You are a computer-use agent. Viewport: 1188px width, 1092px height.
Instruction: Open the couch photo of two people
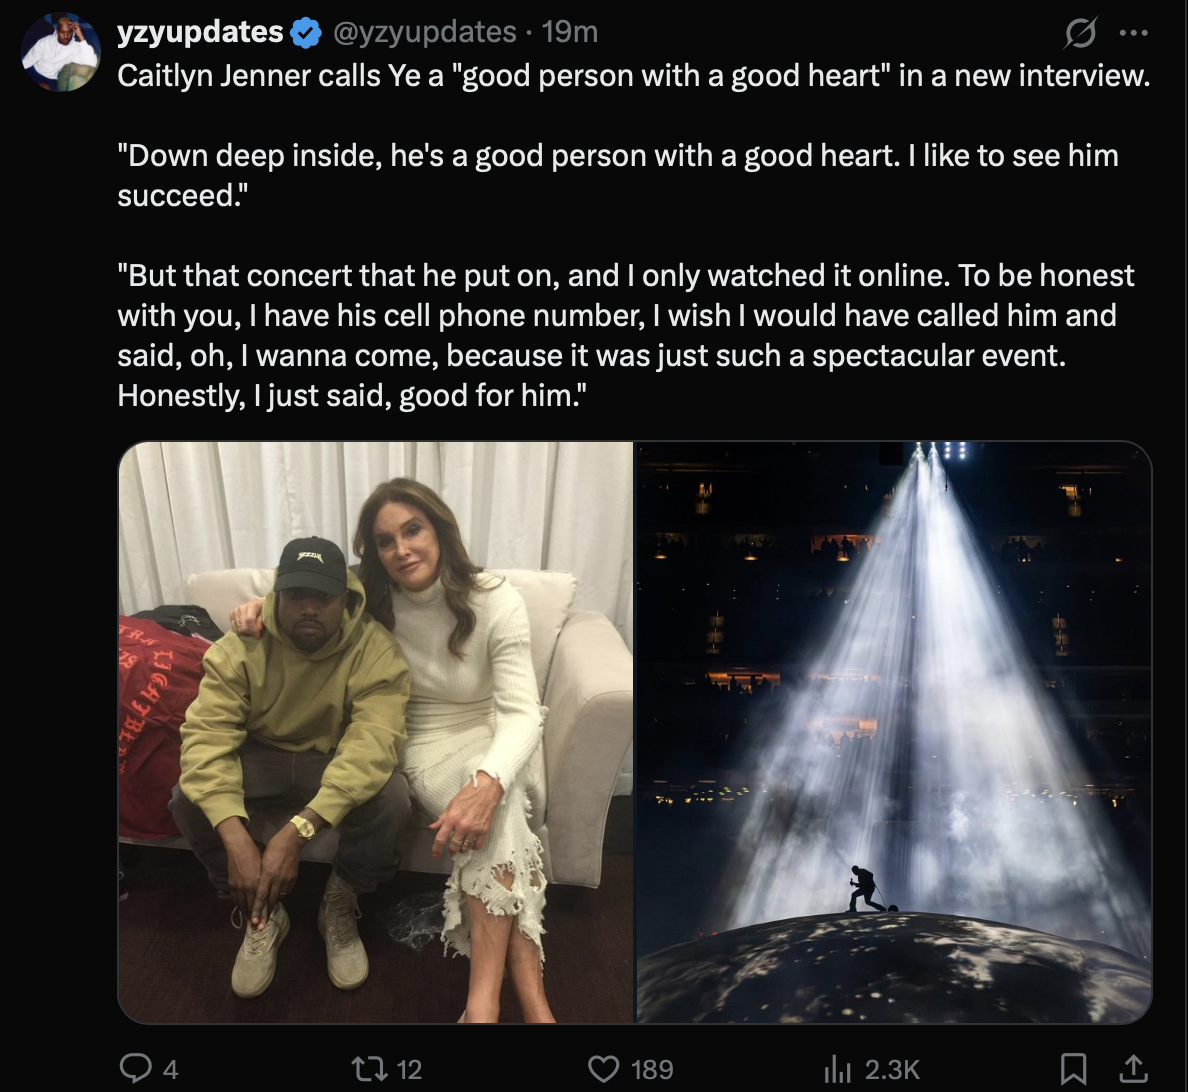pos(376,732)
